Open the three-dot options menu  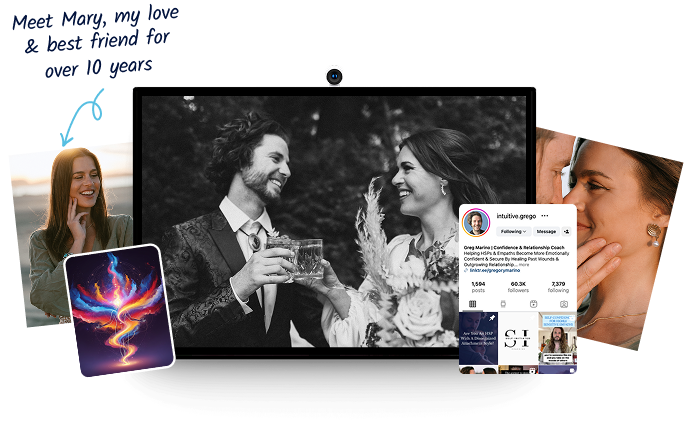[x=545, y=215]
